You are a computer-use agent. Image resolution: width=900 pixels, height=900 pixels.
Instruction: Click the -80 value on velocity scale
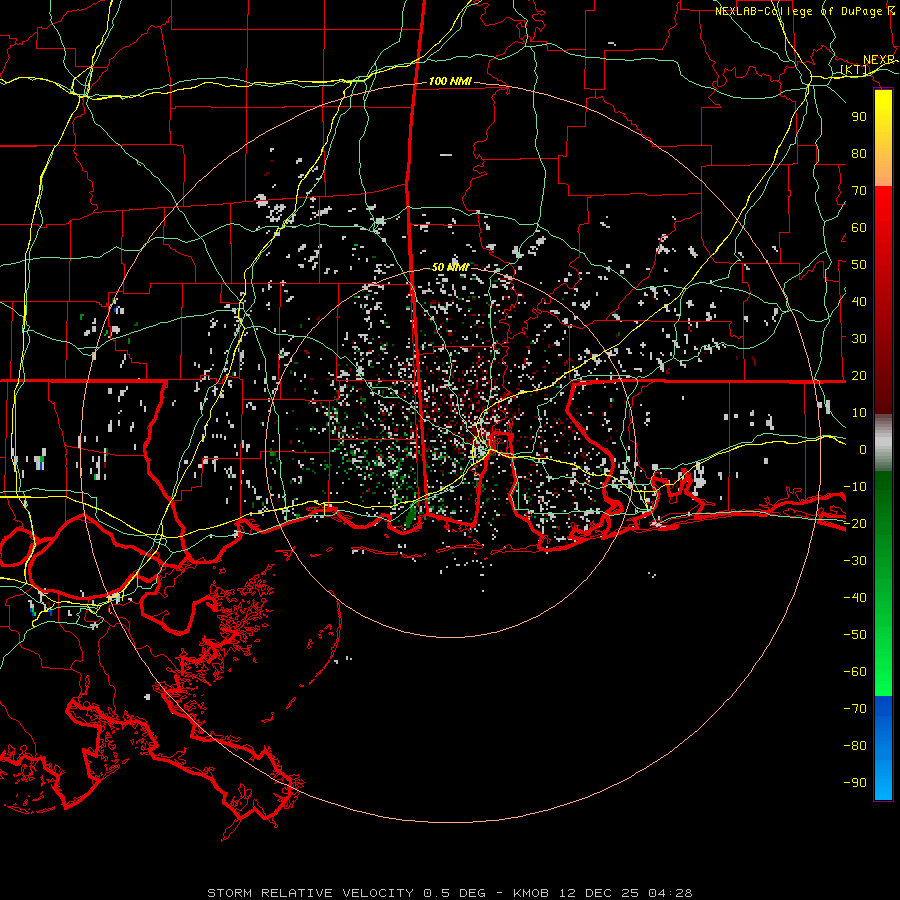[855, 746]
